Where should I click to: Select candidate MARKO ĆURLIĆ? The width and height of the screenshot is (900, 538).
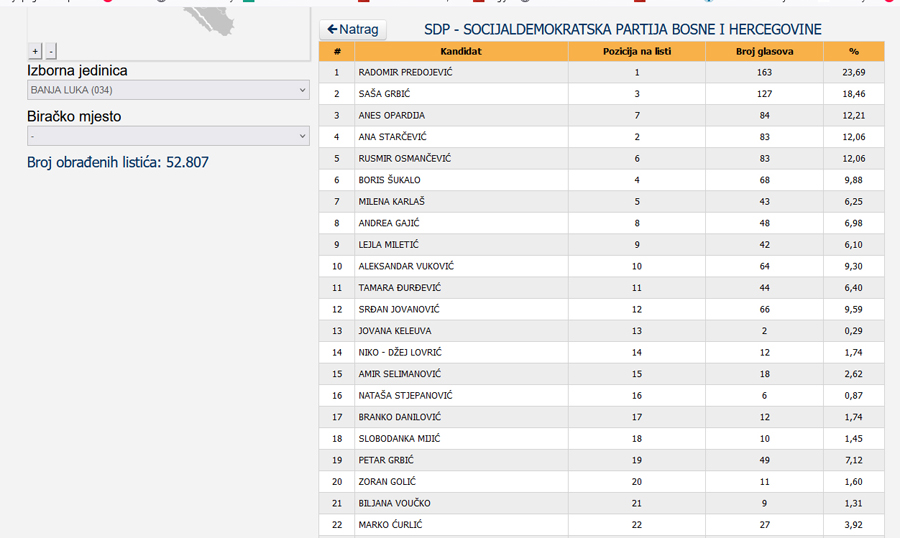tap(390, 524)
